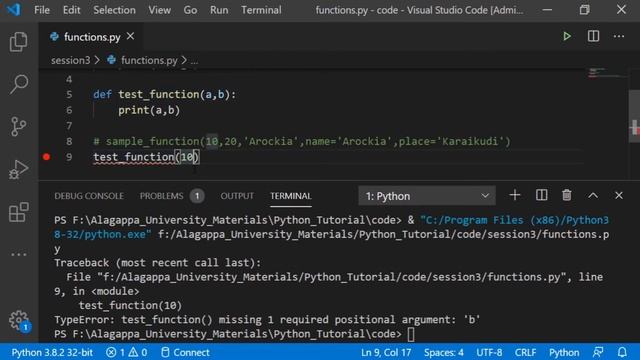Open the Edit menu
Viewport: 640px width, 360px height.
pyautogui.click(x=71, y=10)
